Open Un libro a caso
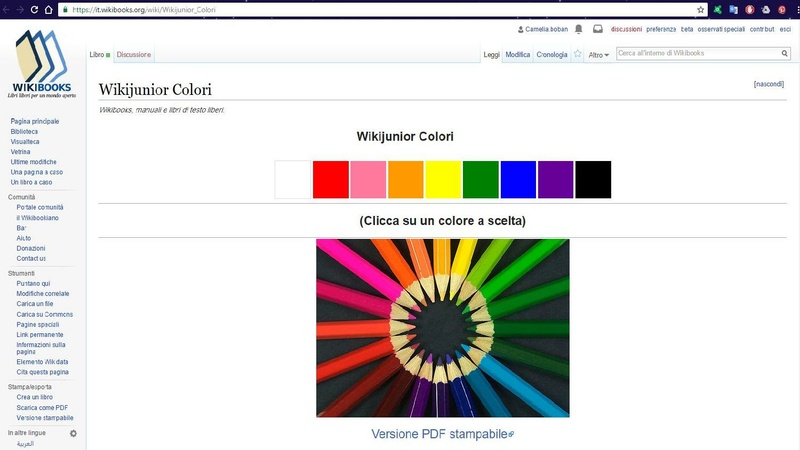The image size is (800, 450). [31, 182]
